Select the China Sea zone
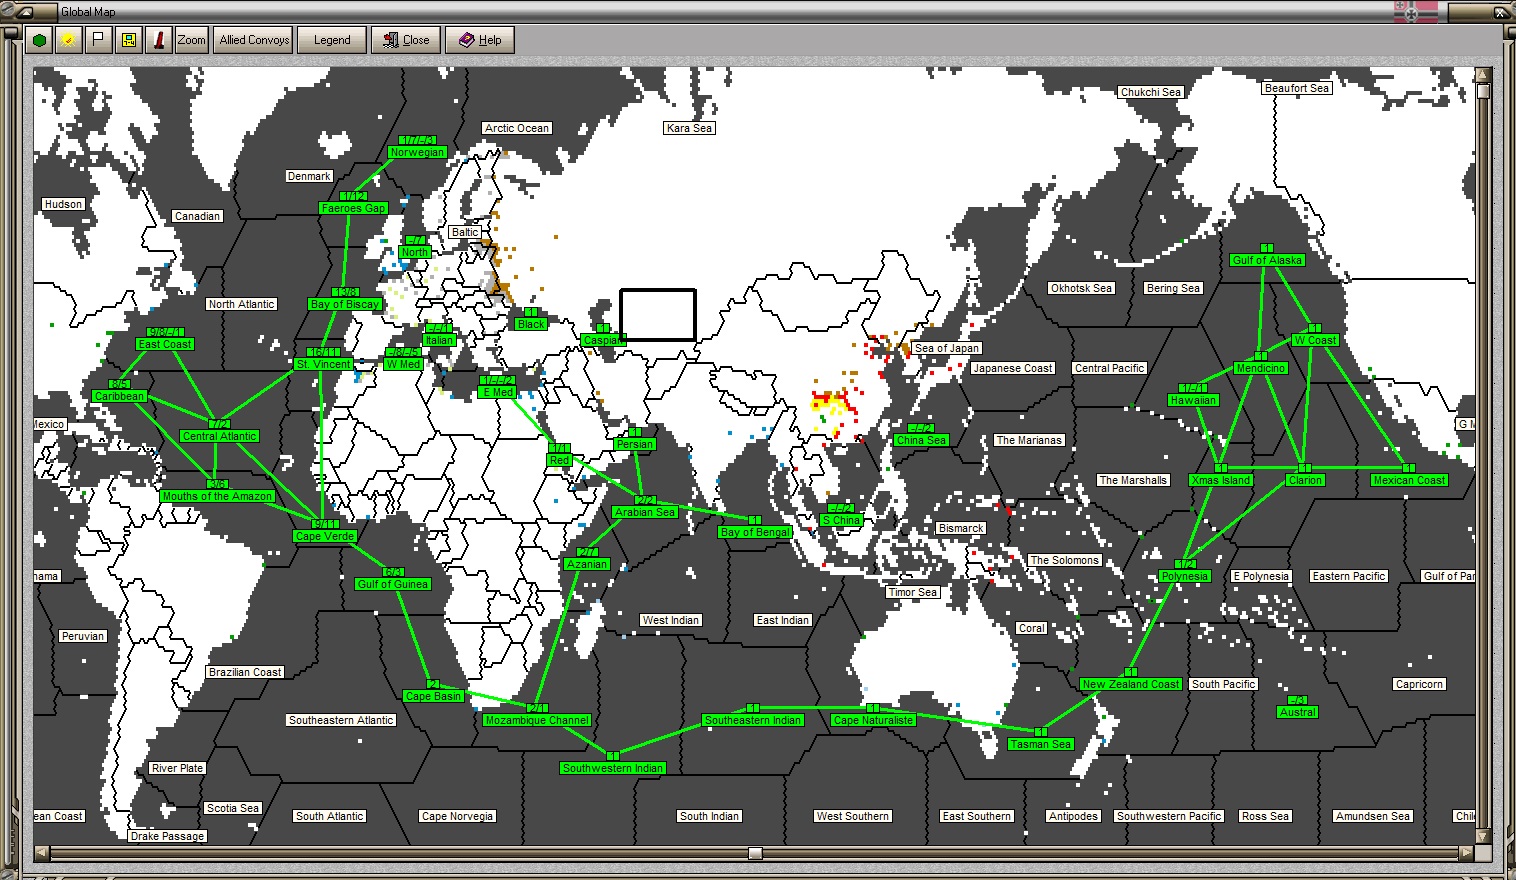1516x880 pixels. click(921, 440)
